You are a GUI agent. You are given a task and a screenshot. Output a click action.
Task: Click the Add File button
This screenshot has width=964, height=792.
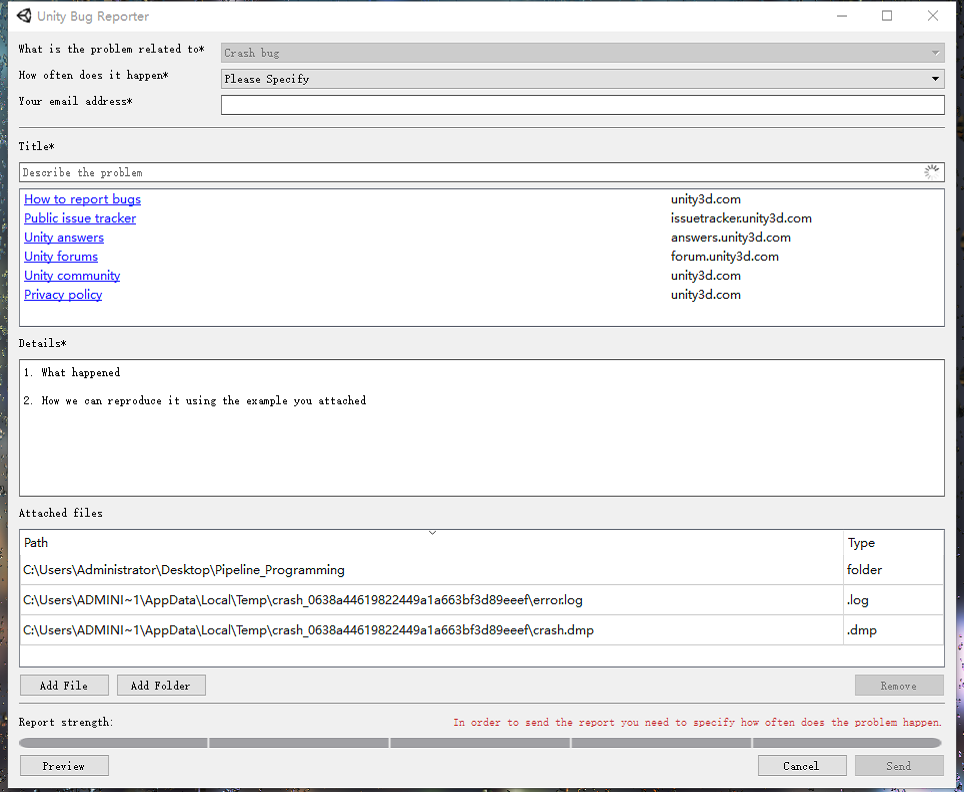click(65, 685)
